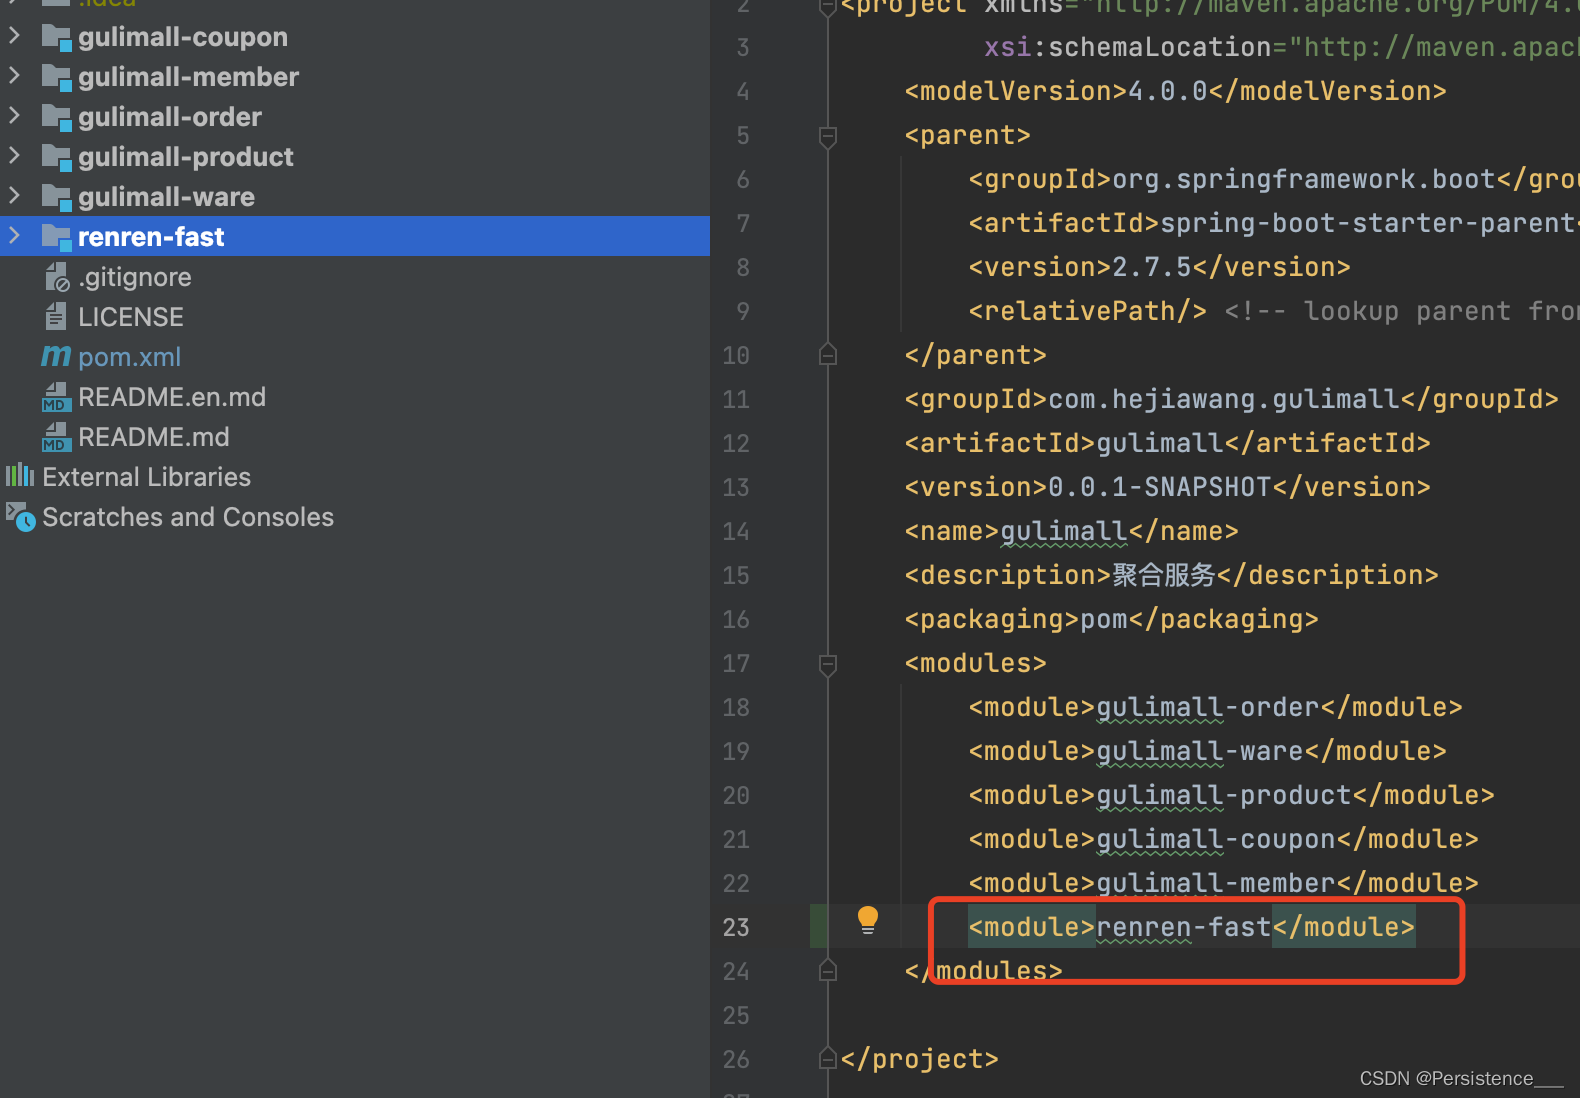Click the gulimall-product folder icon
Screen dimensions: 1580x1098
56,157
